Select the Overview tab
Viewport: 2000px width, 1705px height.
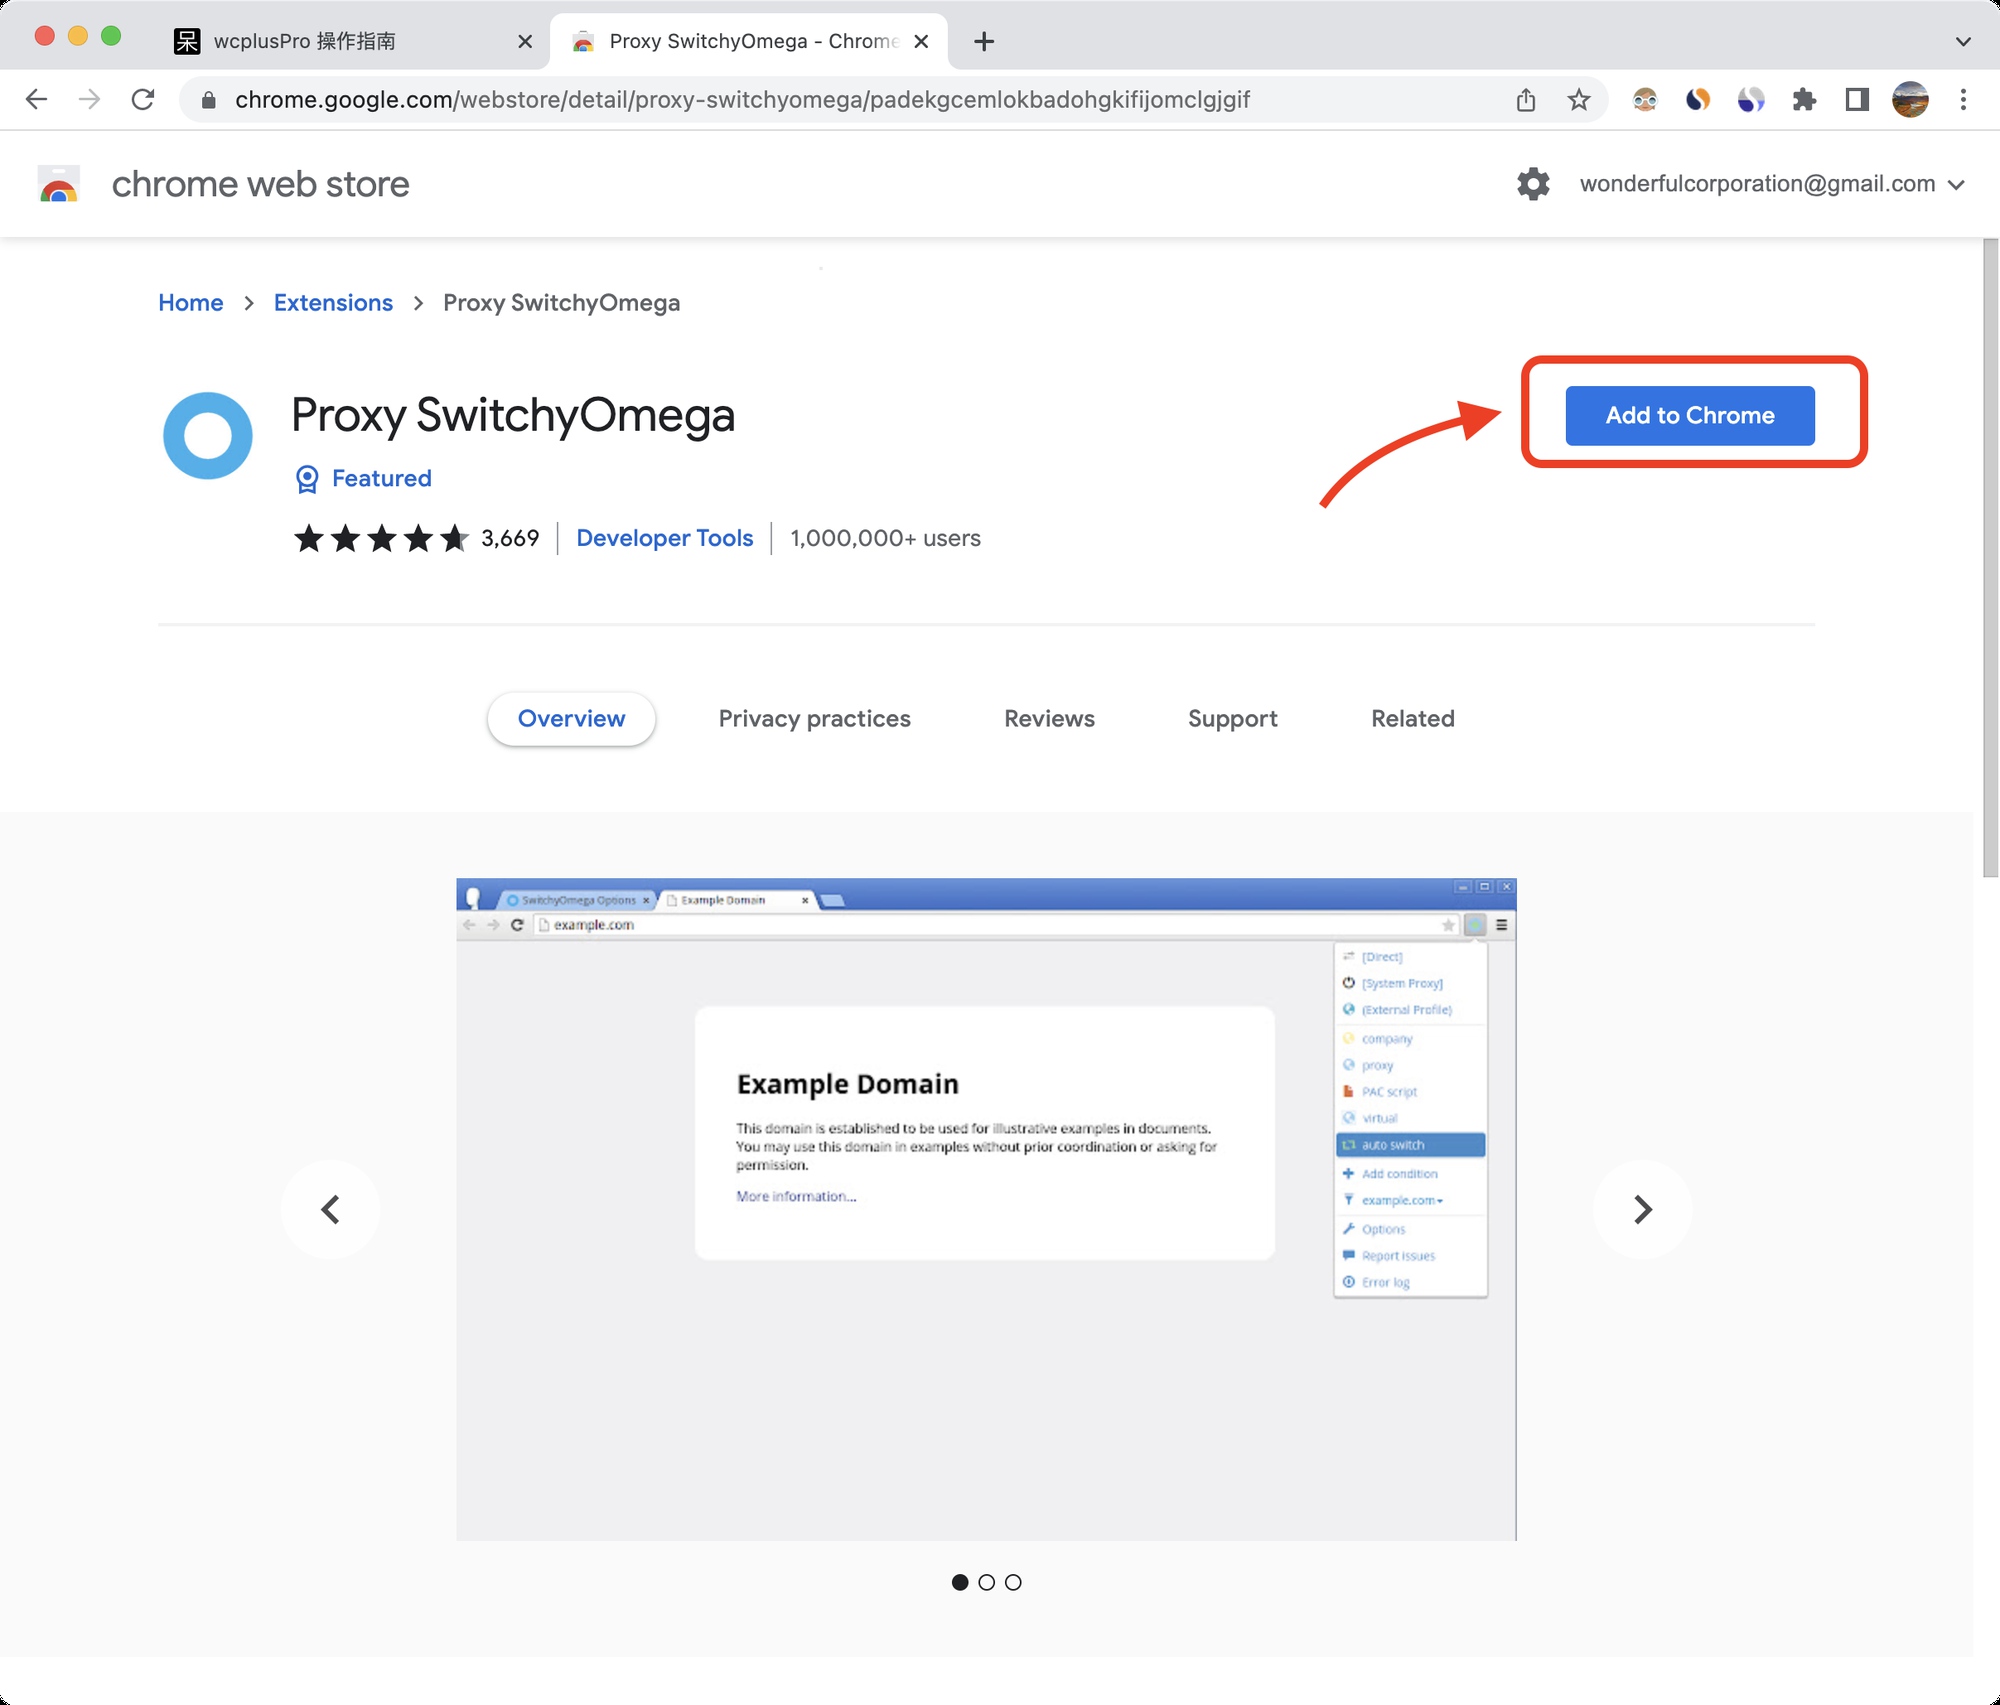(x=571, y=719)
